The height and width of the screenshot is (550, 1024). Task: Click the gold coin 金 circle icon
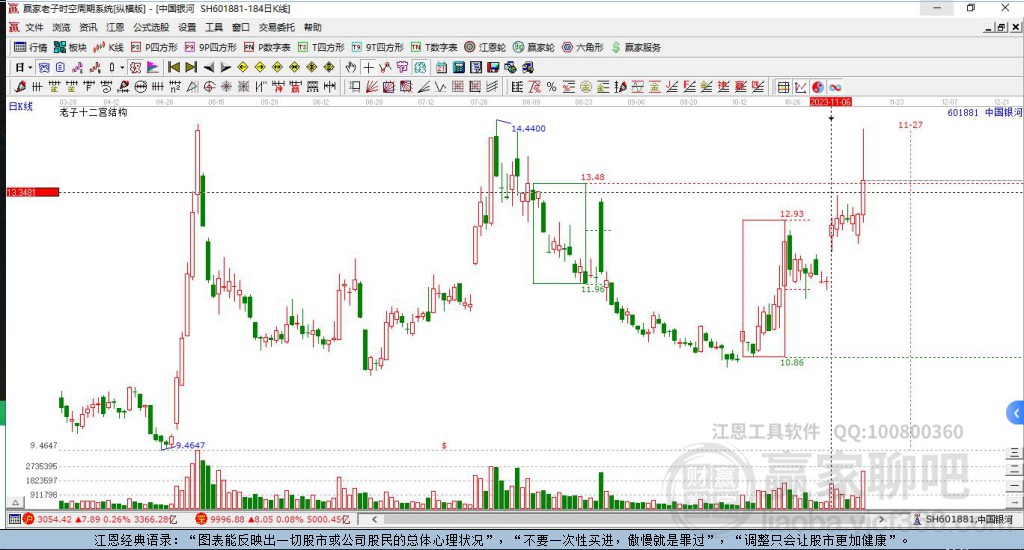(586, 87)
